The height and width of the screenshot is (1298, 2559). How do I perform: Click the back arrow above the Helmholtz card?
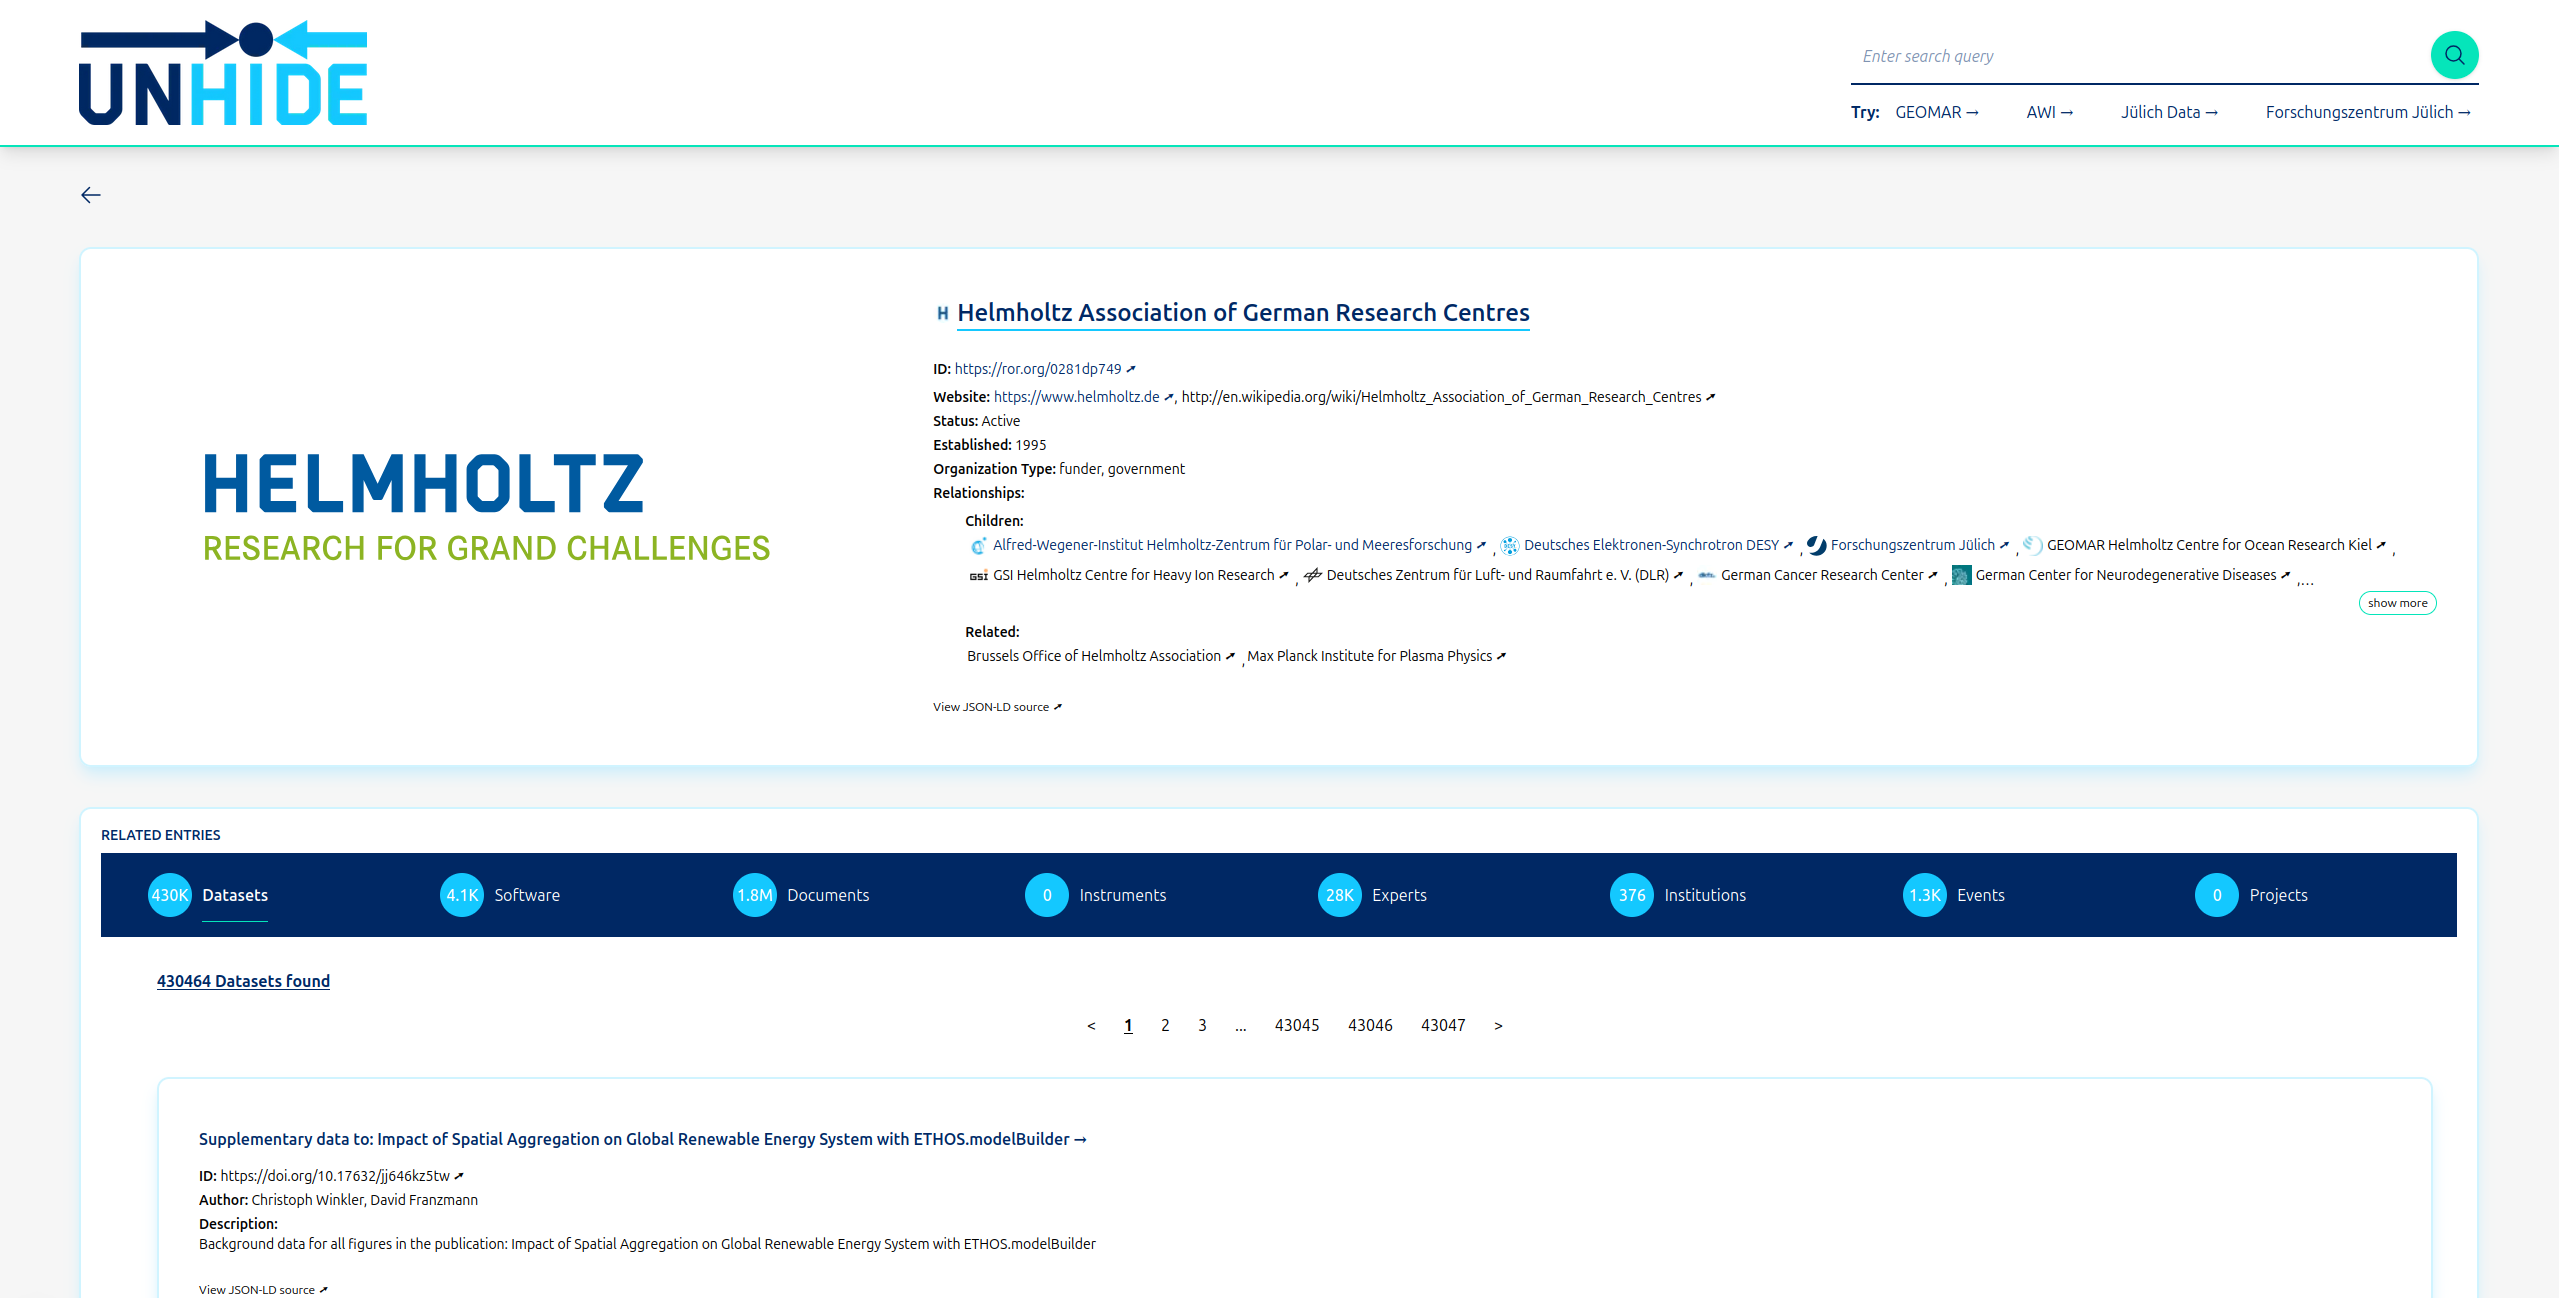click(92, 194)
